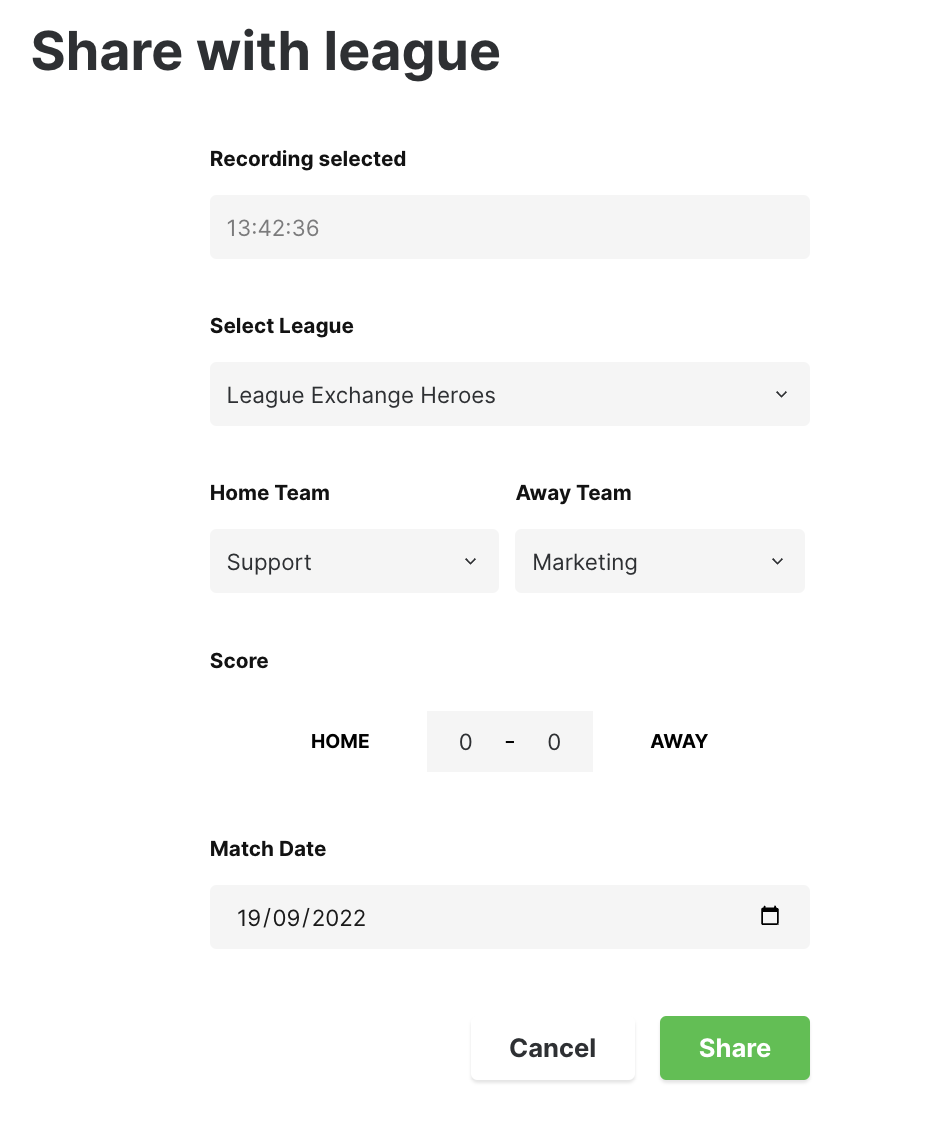Click the Select League field label
This screenshot has height=1134, width=946.
(x=281, y=326)
